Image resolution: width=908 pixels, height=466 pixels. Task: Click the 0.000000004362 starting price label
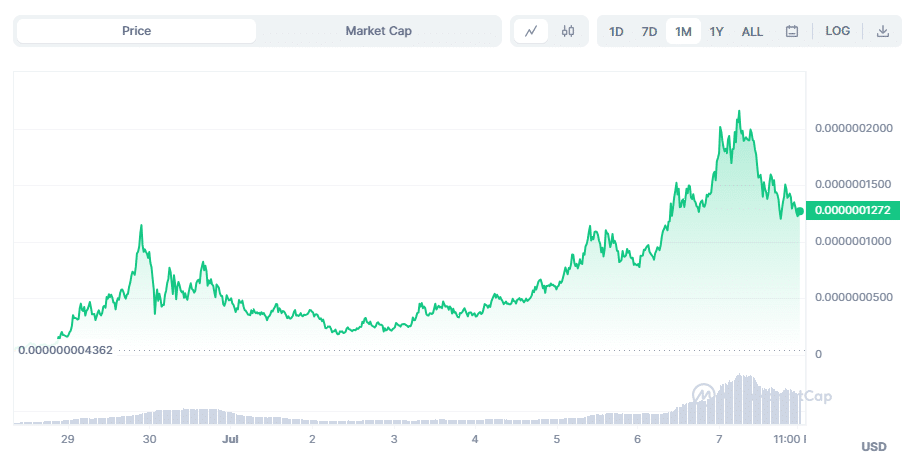[x=65, y=350]
